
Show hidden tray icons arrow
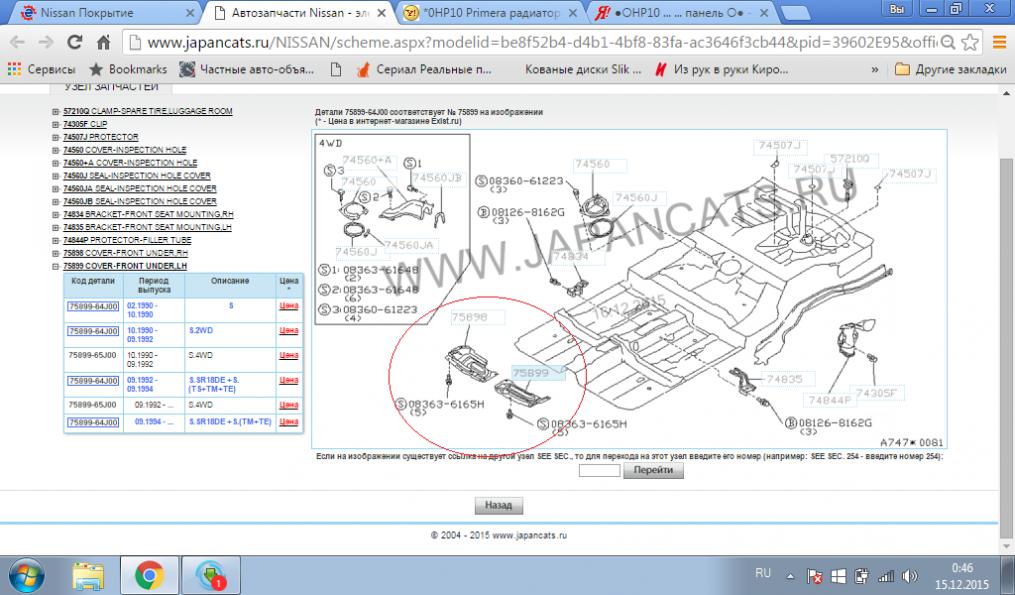point(791,576)
